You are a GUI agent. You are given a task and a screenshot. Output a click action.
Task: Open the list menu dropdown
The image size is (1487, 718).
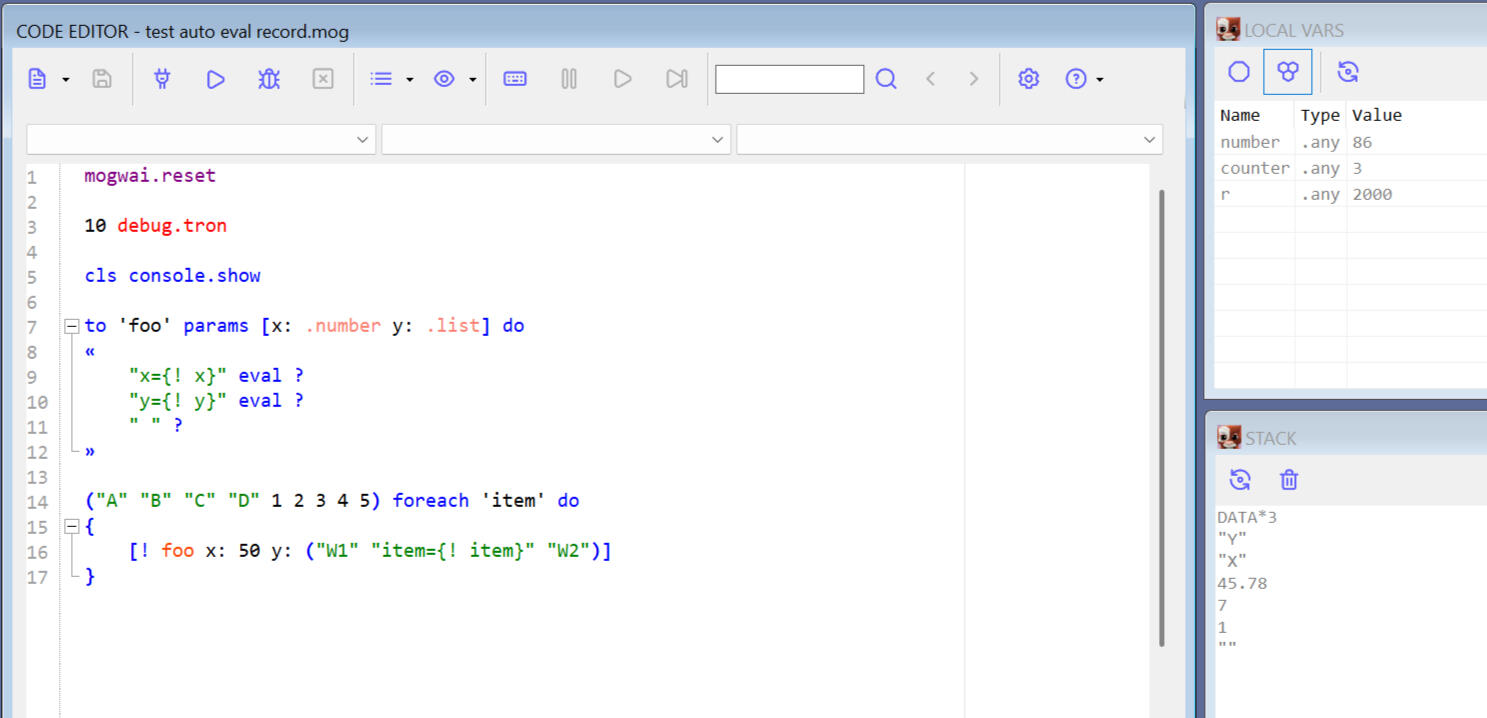409,80
